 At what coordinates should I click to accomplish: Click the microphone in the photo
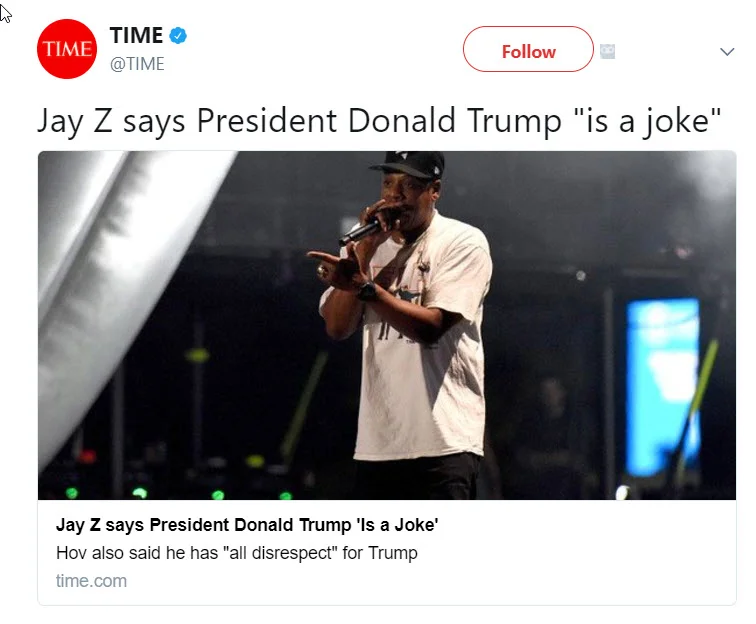coord(361,233)
